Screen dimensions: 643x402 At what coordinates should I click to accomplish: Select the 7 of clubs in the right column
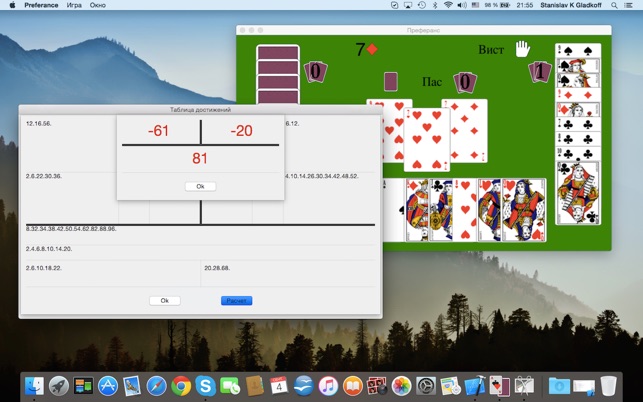(578, 124)
